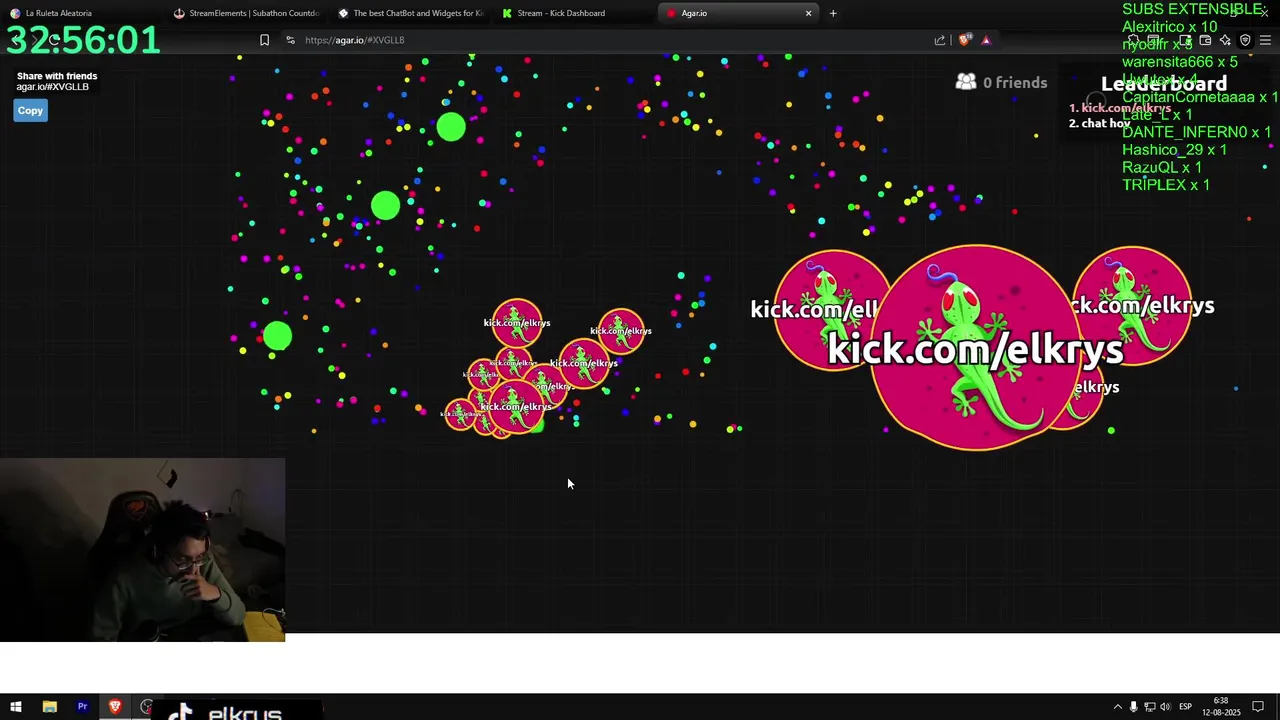
Task: Open the clock showing 6:38
Action: coord(1220,707)
